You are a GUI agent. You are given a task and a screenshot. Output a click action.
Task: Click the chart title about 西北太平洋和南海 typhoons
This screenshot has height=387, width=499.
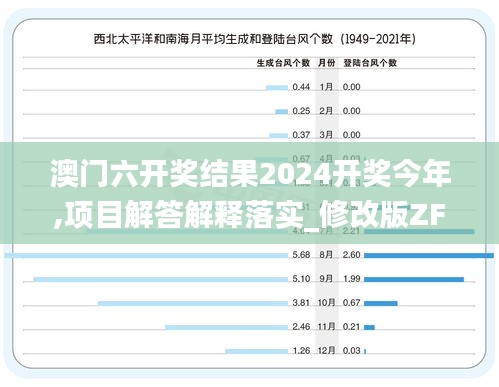[254, 39]
